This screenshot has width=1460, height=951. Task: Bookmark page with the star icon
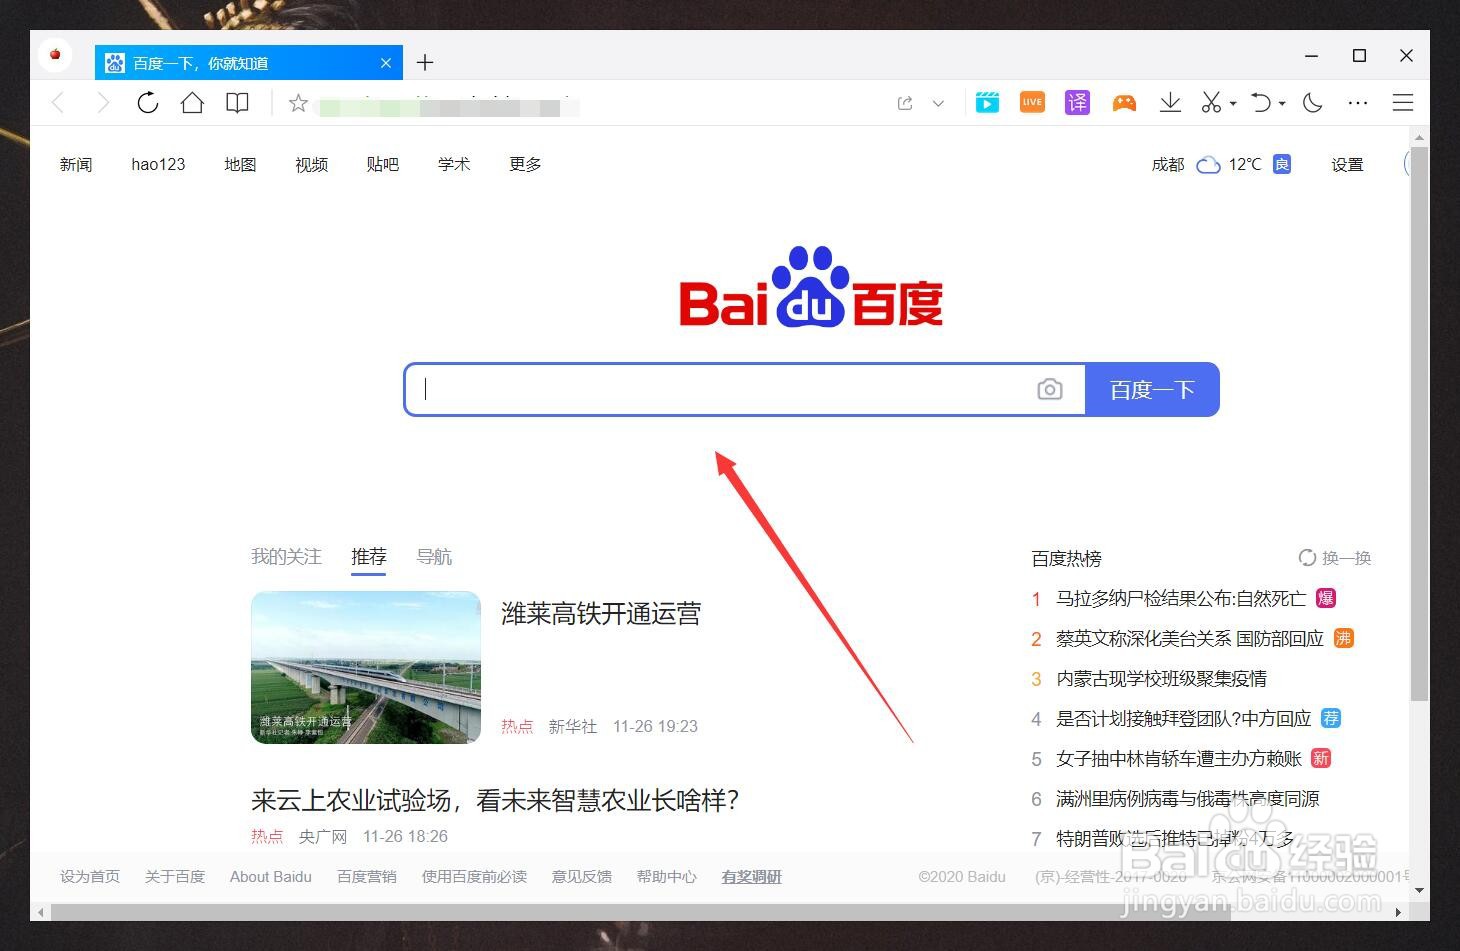coord(298,103)
